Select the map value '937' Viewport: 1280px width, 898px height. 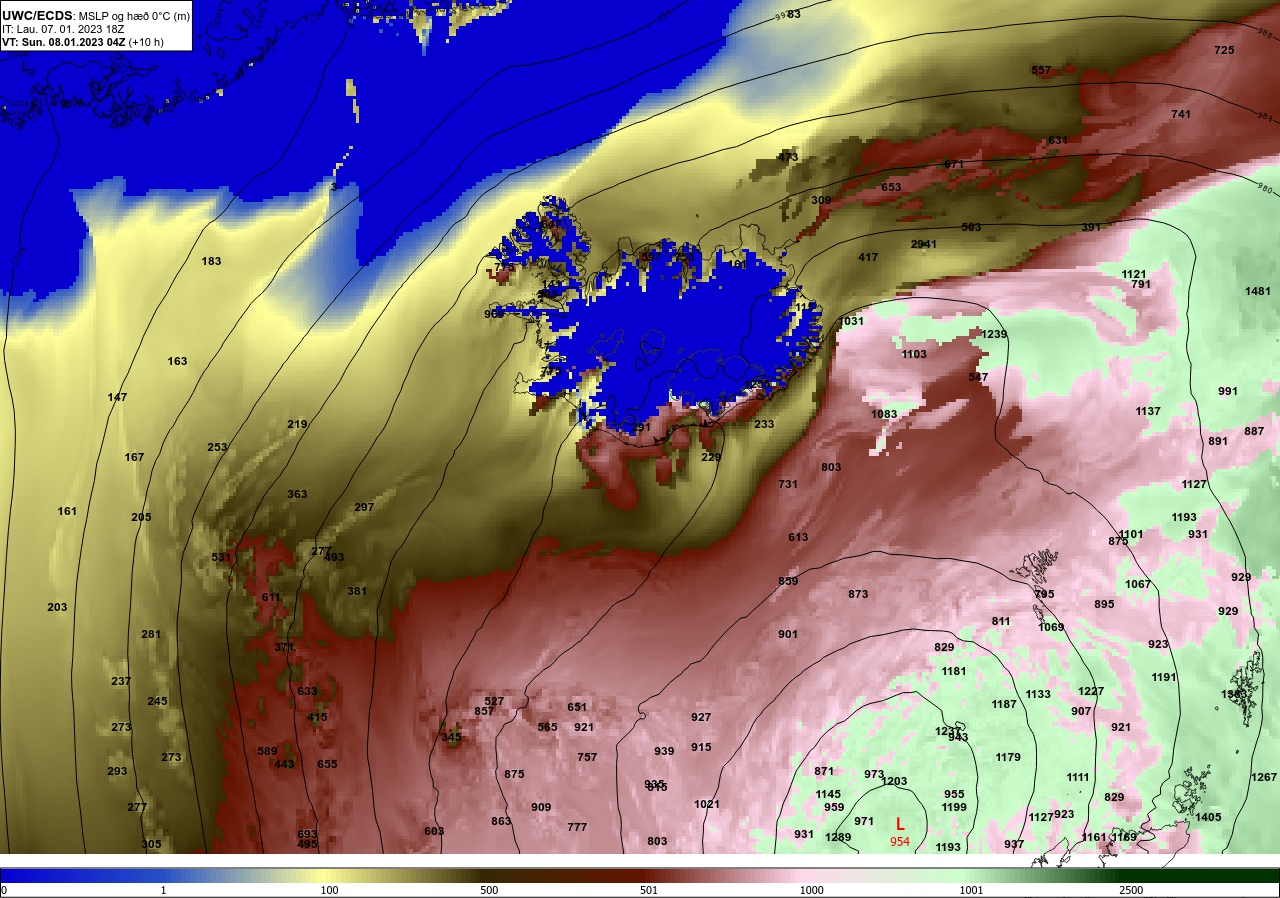coord(1014,844)
